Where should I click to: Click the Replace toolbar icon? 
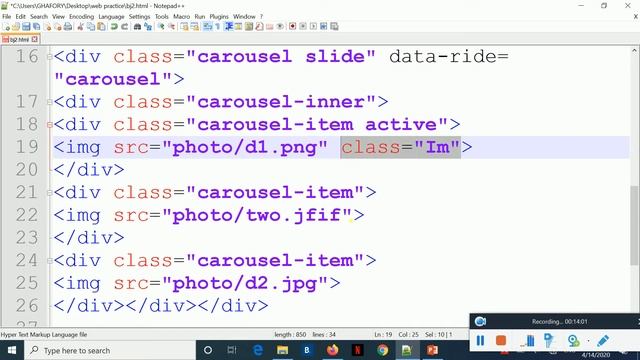pyautogui.click(x=148, y=27)
